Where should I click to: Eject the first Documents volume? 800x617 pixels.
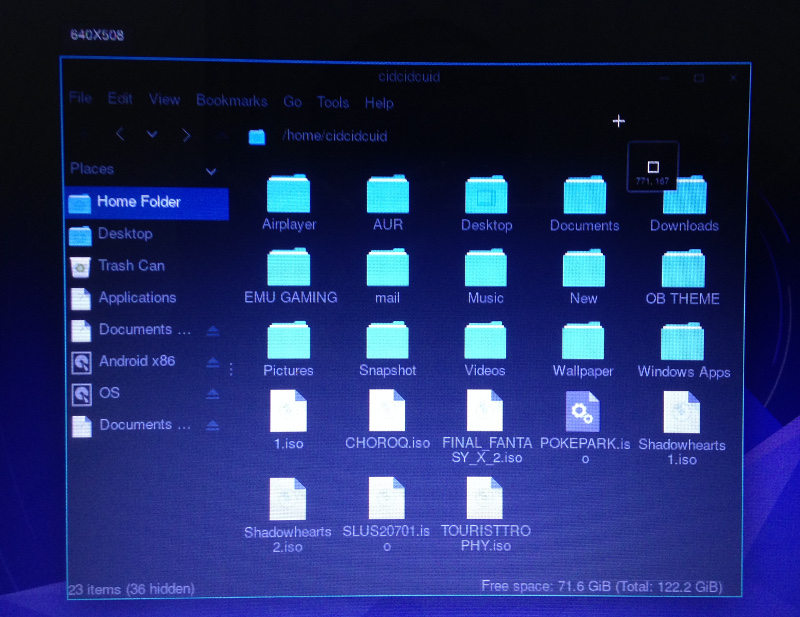click(x=213, y=330)
